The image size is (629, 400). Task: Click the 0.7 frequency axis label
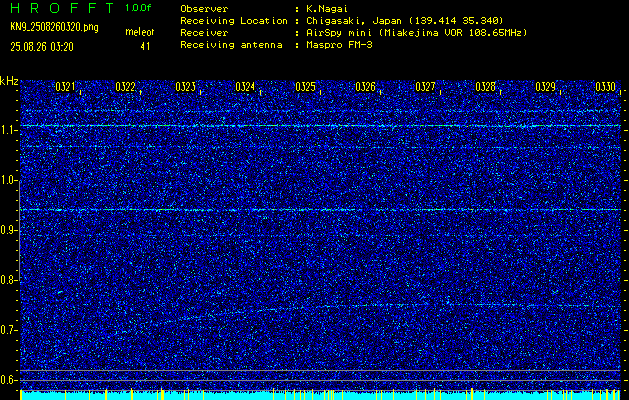click(7, 330)
